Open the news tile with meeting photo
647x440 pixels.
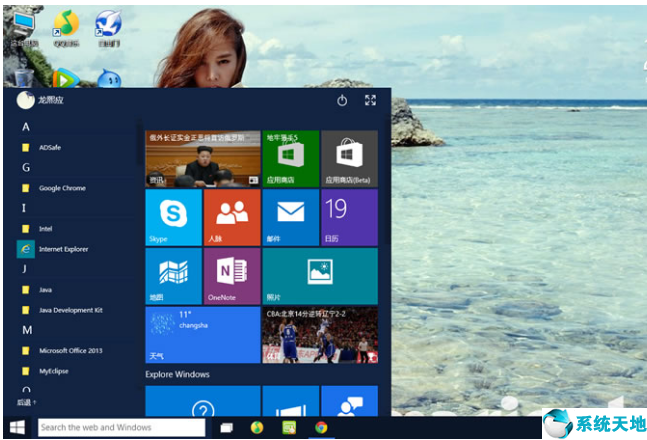point(203,159)
